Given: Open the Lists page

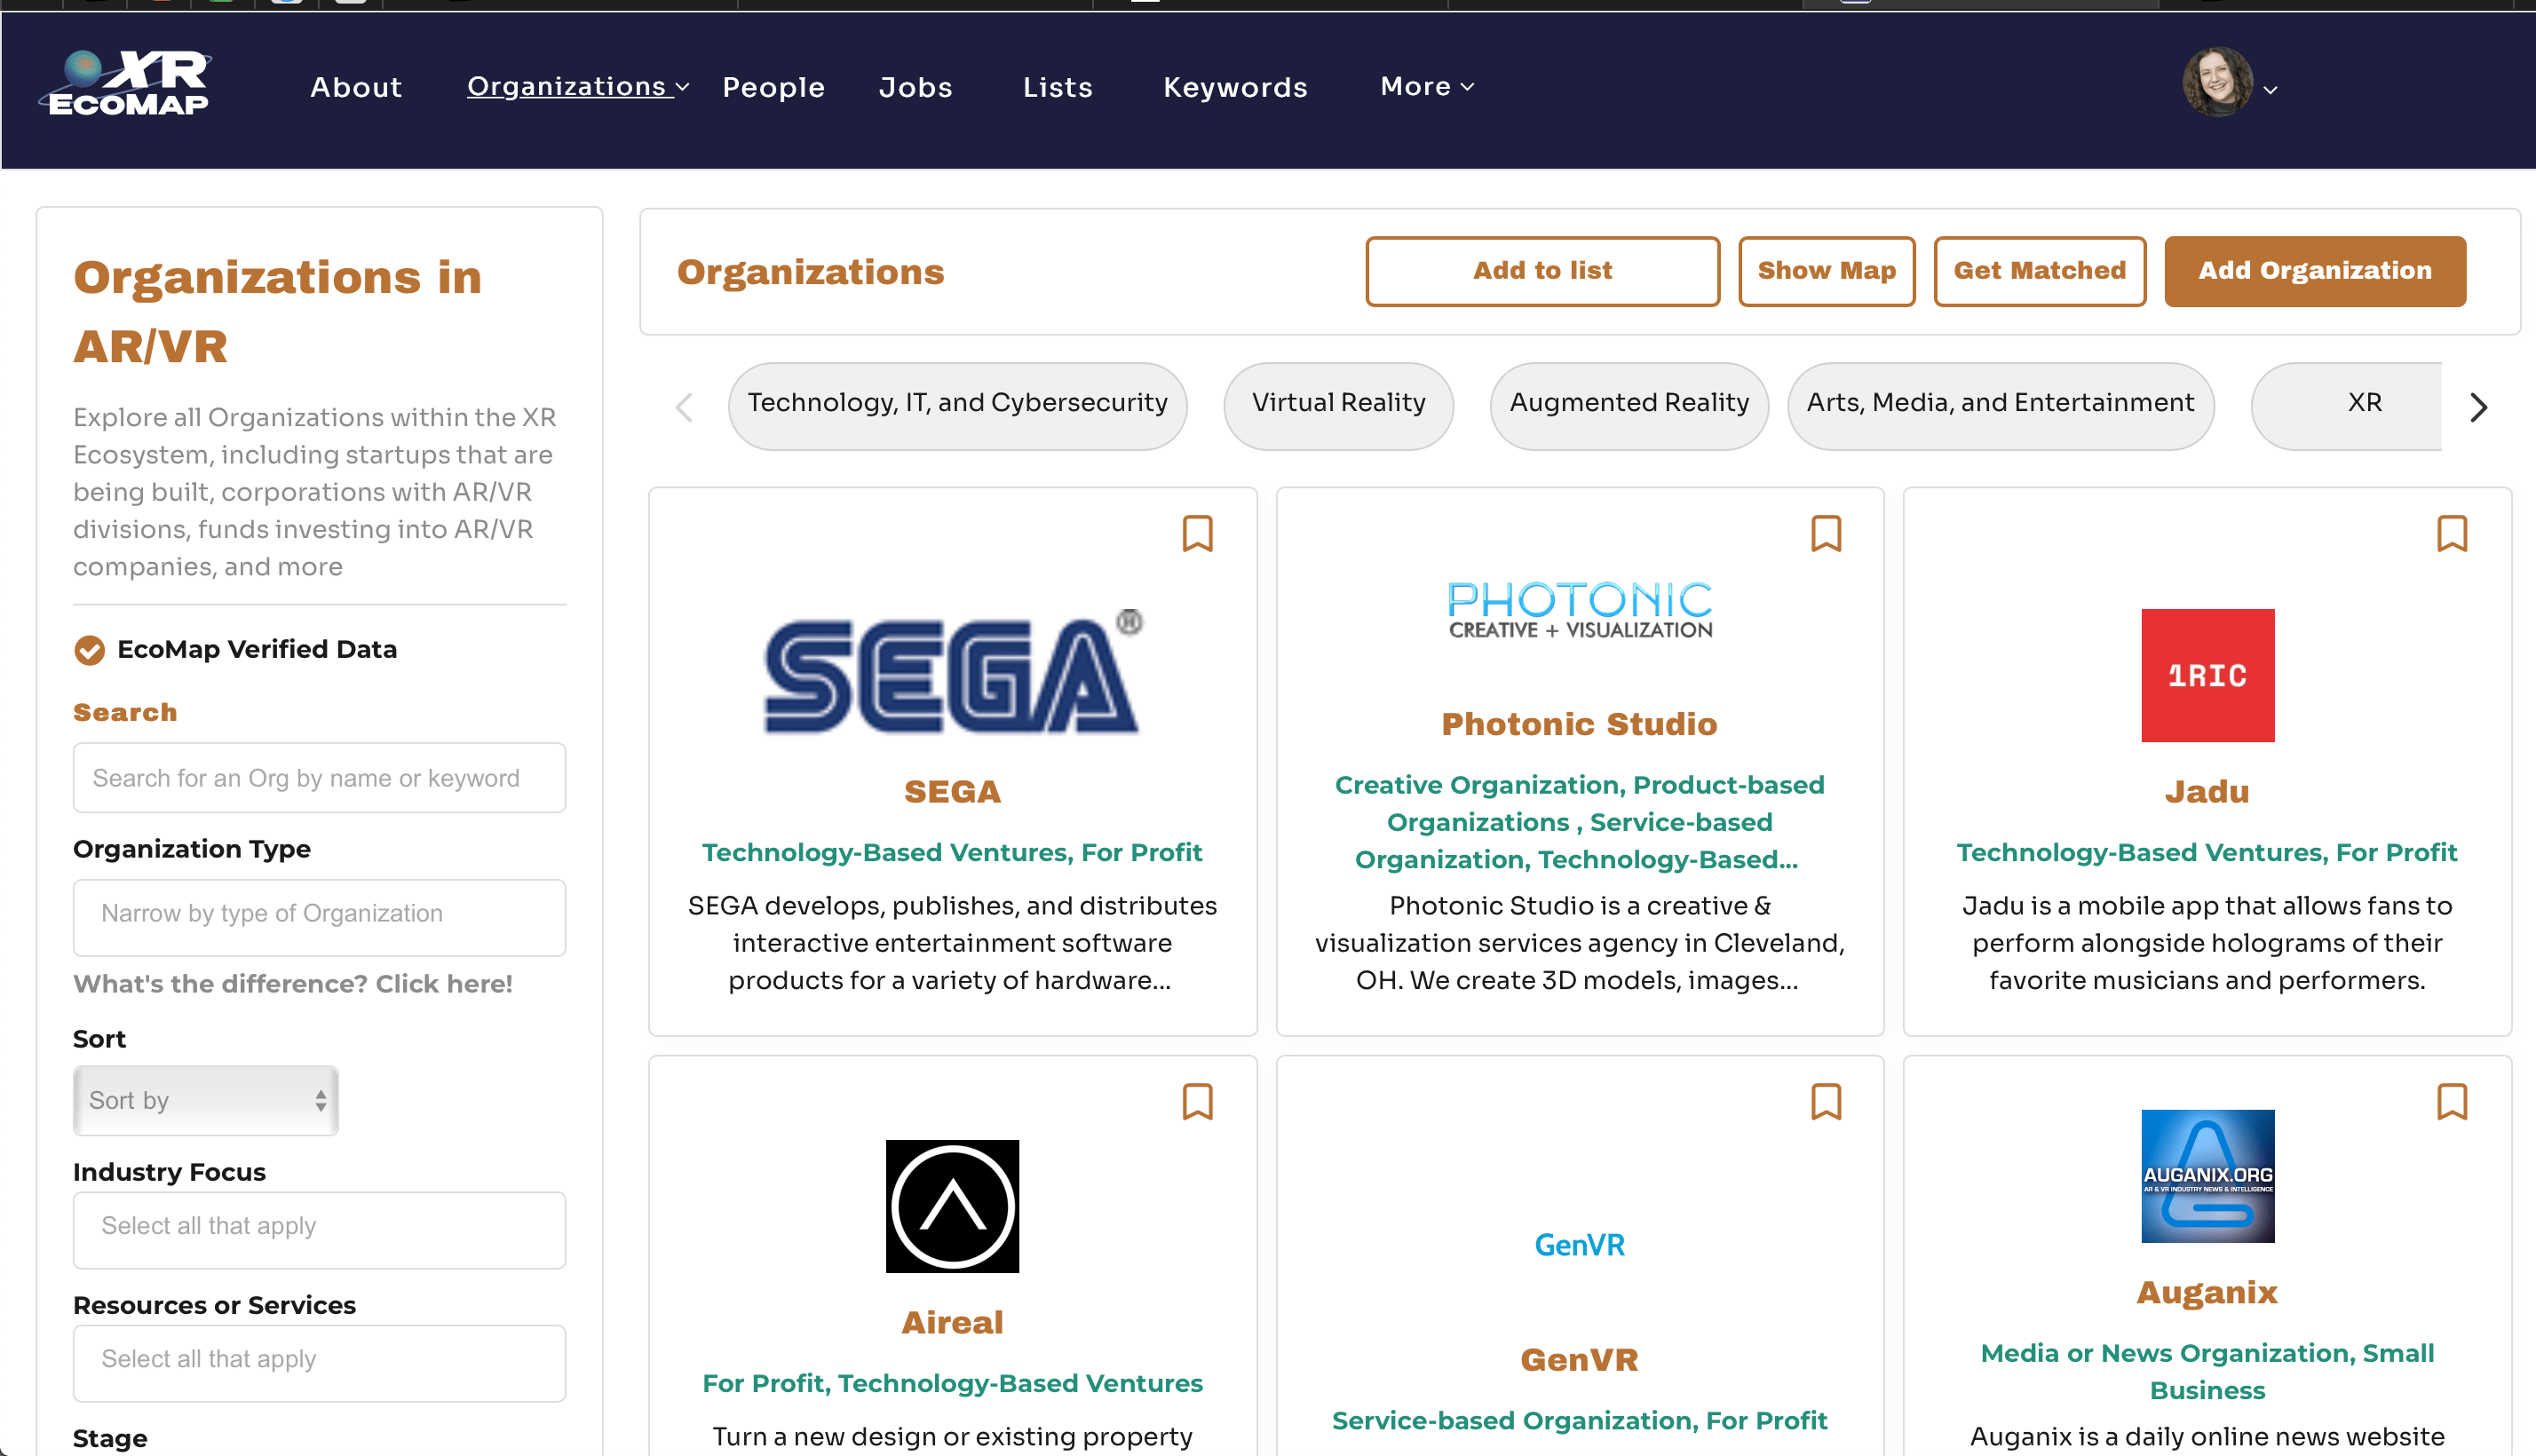Looking at the screenshot, I should (1057, 87).
